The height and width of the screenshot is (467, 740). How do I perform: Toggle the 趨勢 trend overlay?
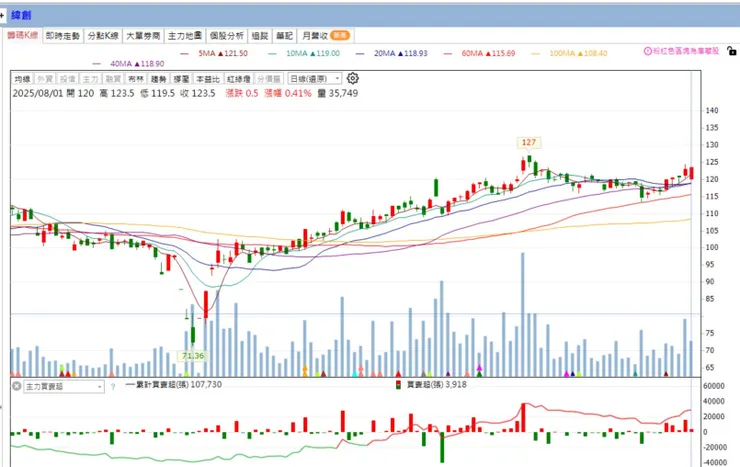(x=159, y=79)
